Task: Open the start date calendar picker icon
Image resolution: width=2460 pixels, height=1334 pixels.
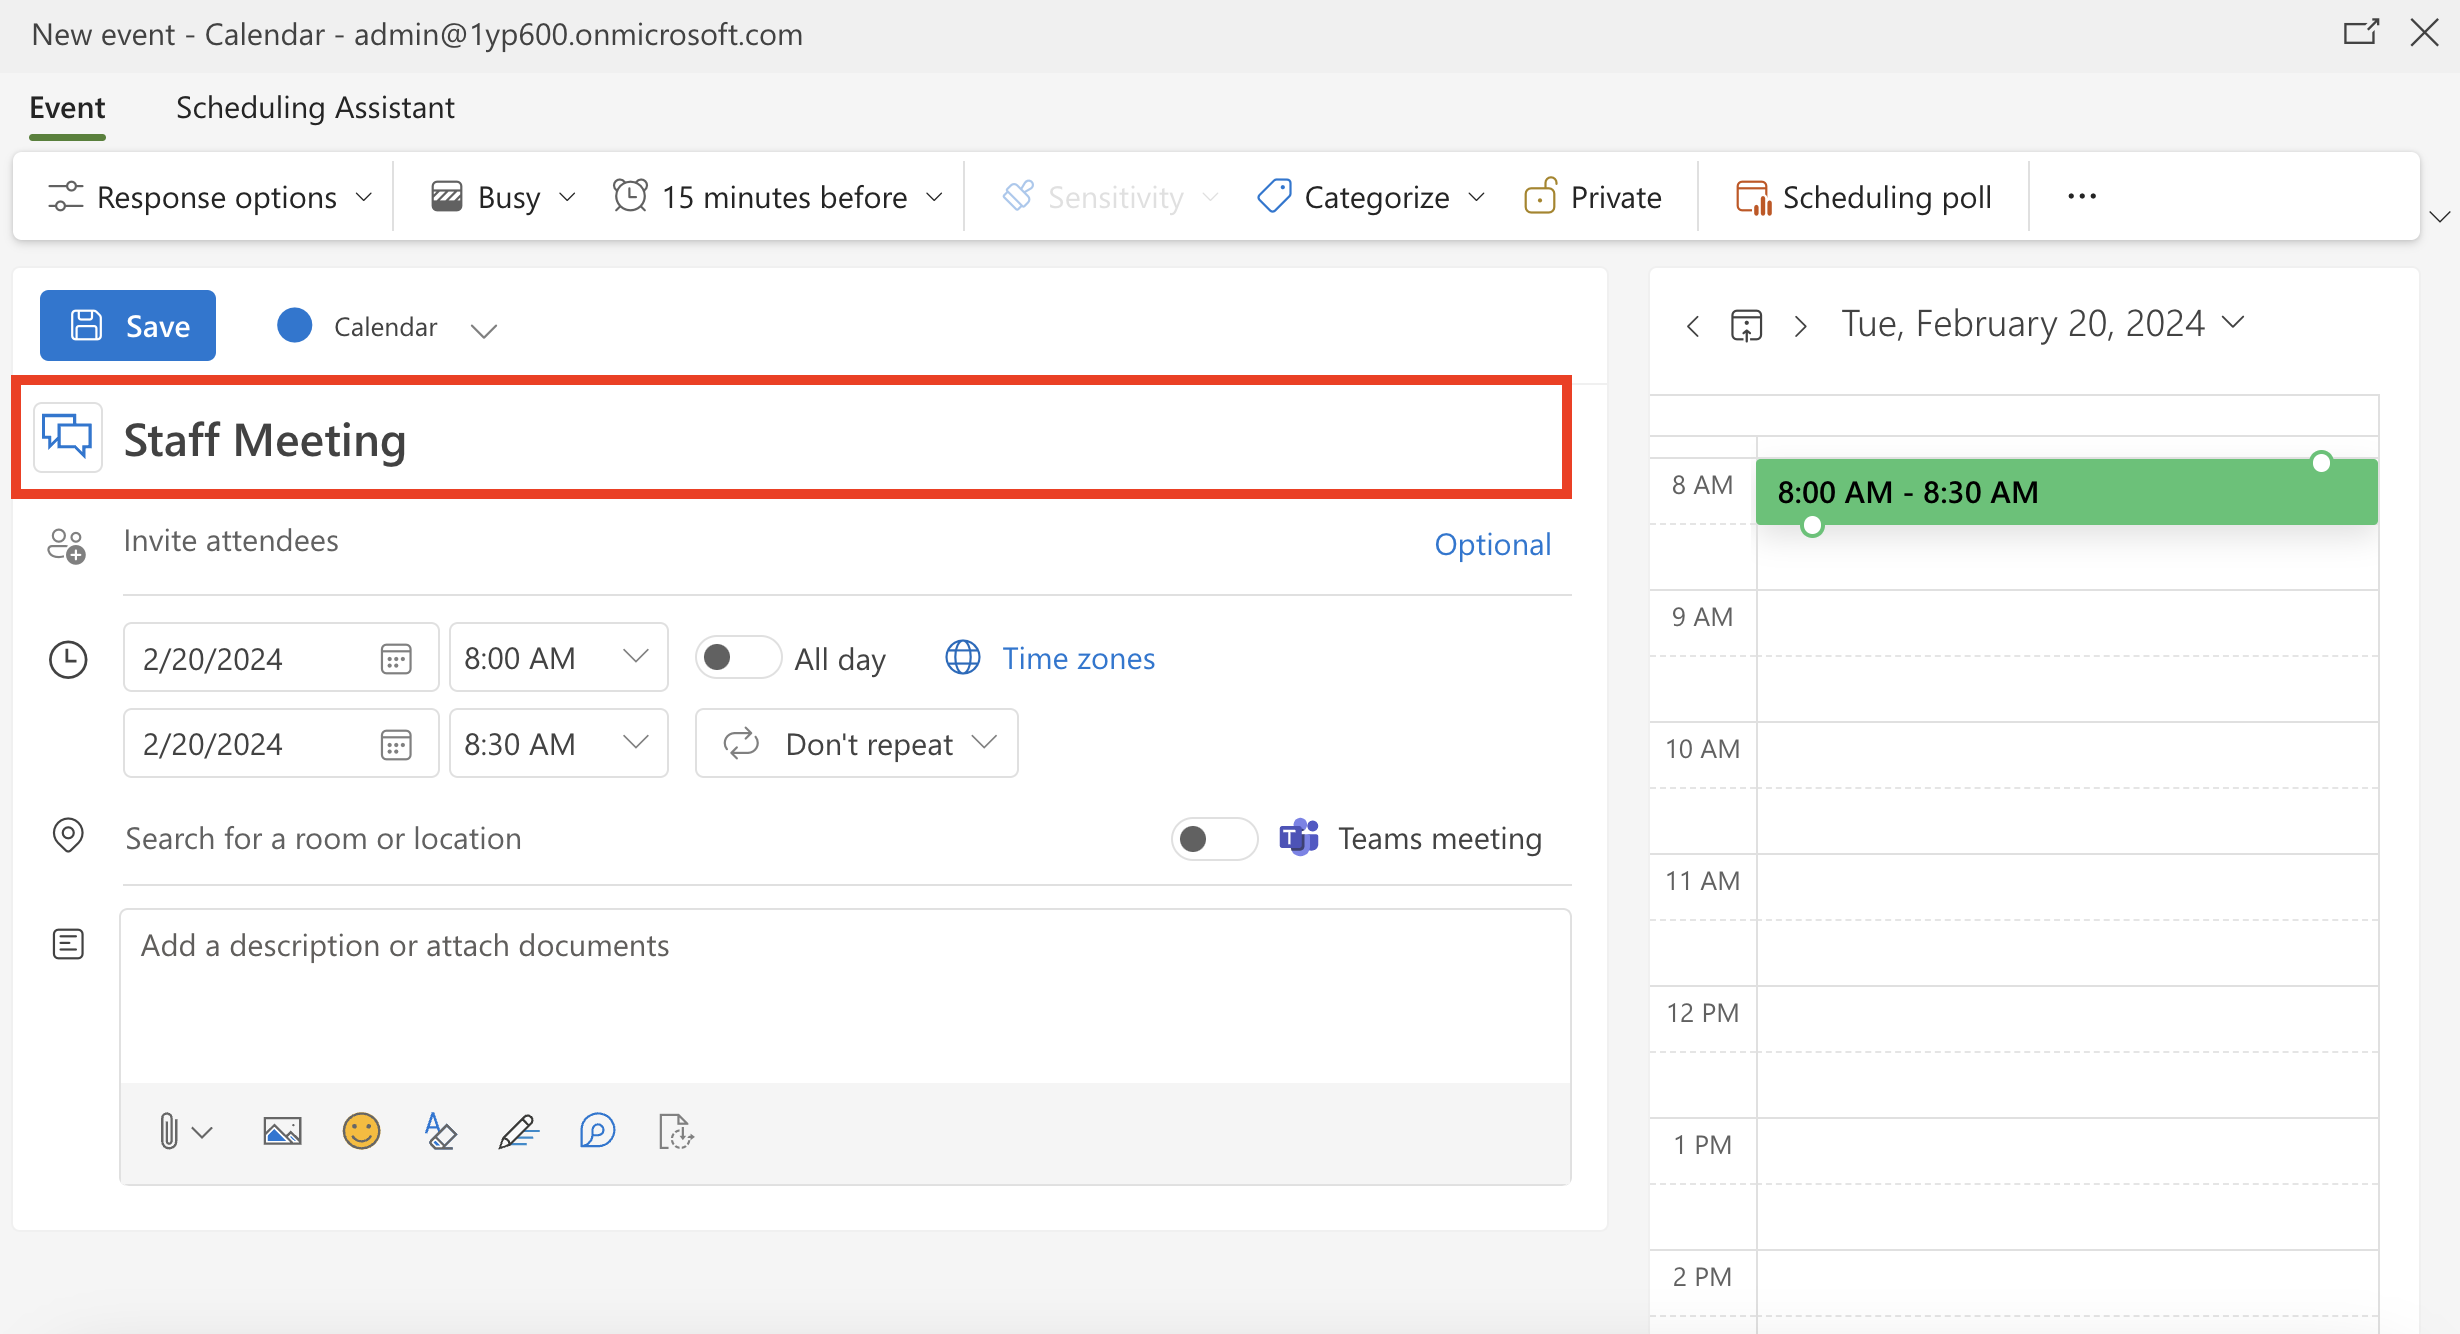Action: point(396,659)
